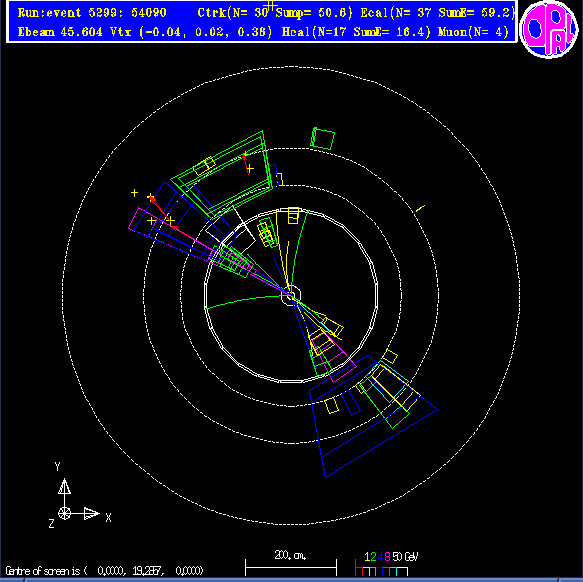Click the large blue hadron calorimeter tower
Viewport: 583px width, 582px height.
click(x=373, y=416)
